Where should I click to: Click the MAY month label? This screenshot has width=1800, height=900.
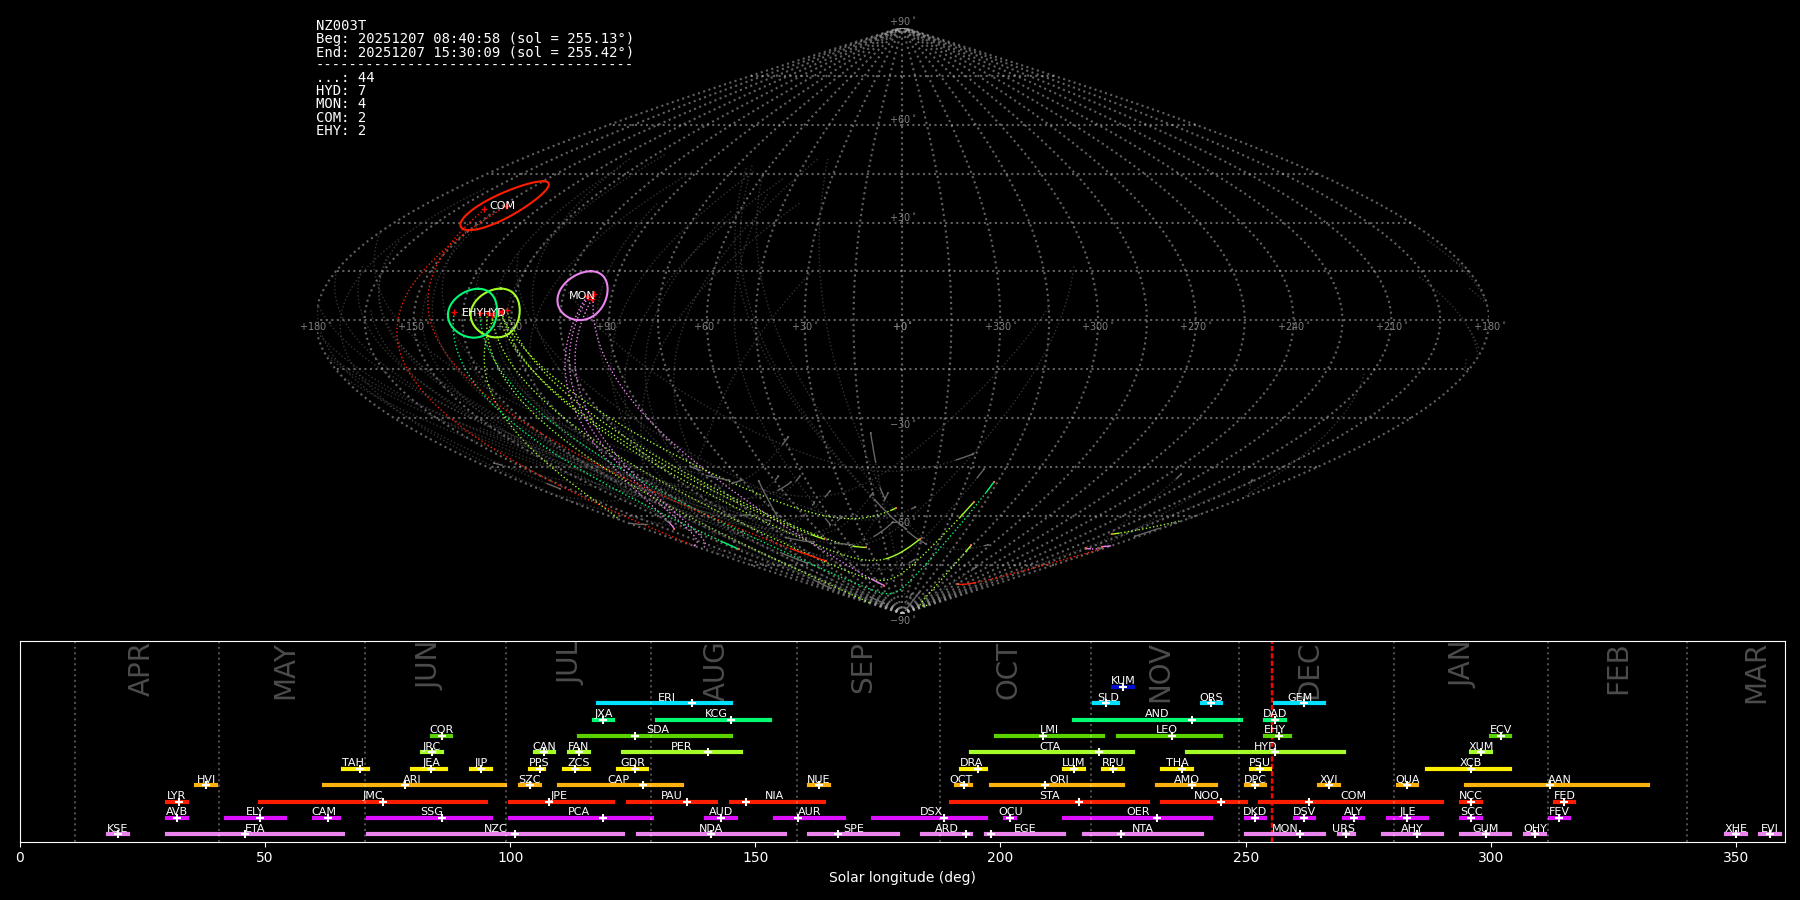285,673
